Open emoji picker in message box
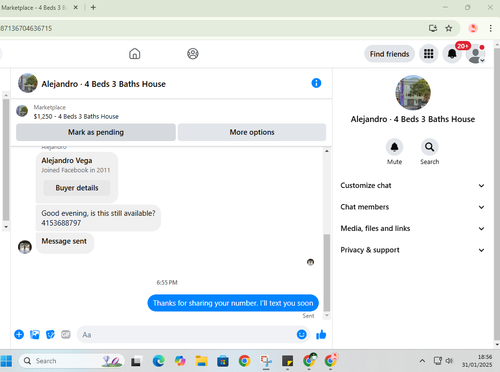The width and height of the screenshot is (500, 372). [x=302, y=334]
